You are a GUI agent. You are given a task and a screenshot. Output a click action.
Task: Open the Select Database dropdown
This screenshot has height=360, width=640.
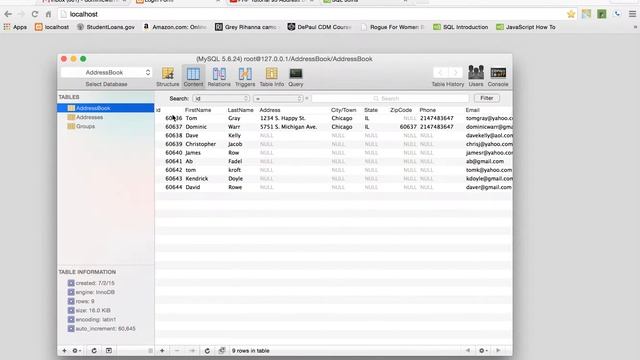click(106, 72)
